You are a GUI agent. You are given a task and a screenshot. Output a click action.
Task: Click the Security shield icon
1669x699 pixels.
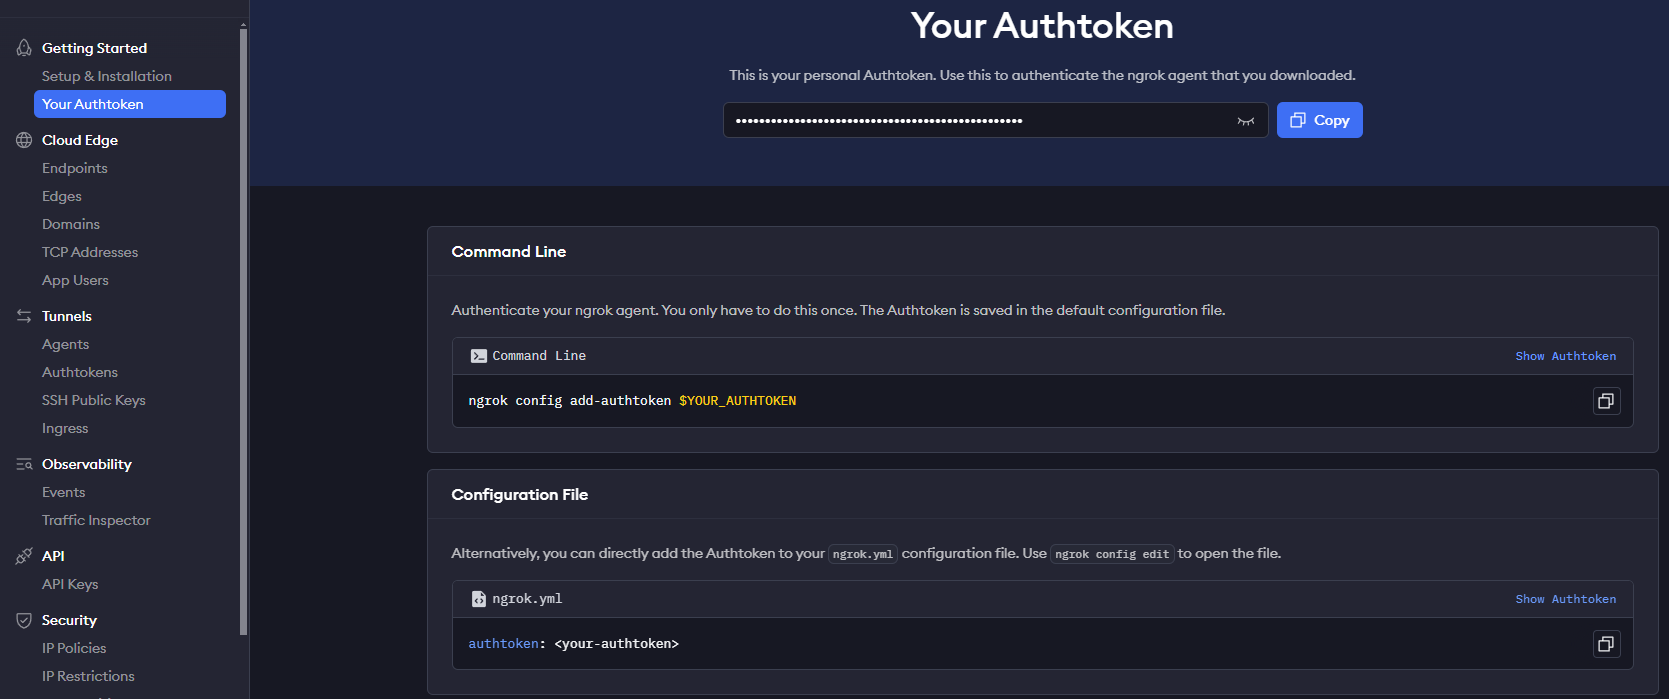pyautogui.click(x=24, y=620)
